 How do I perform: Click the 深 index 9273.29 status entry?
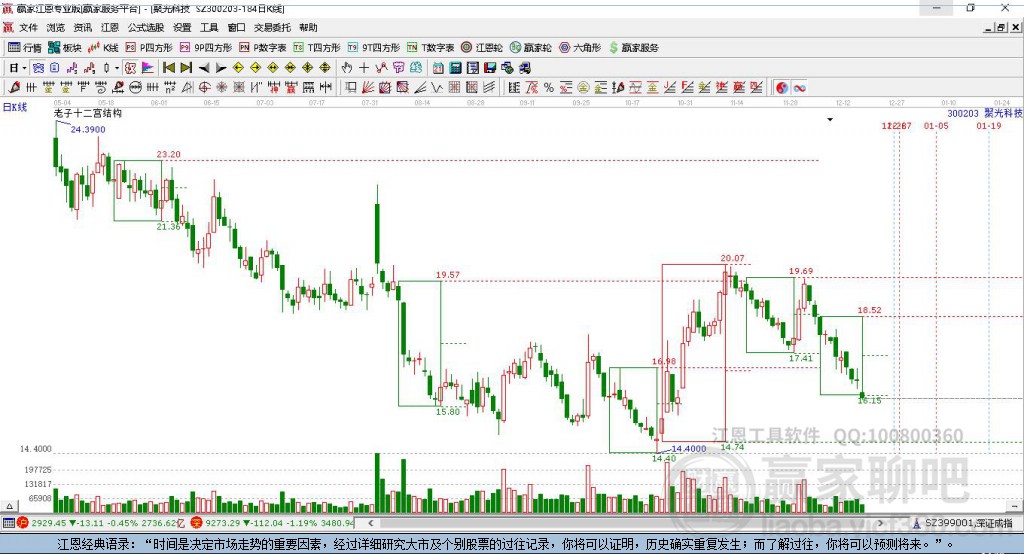coord(273,523)
